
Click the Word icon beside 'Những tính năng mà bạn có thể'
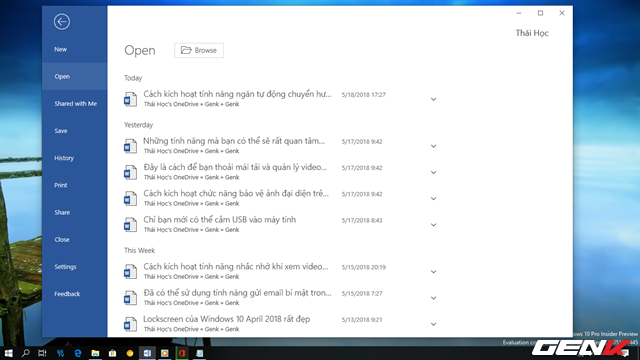point(130,146)
